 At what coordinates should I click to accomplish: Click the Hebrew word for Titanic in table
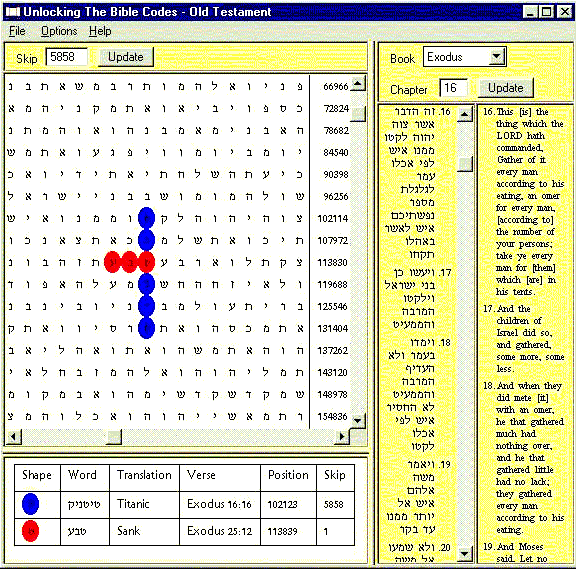point(84,504)
